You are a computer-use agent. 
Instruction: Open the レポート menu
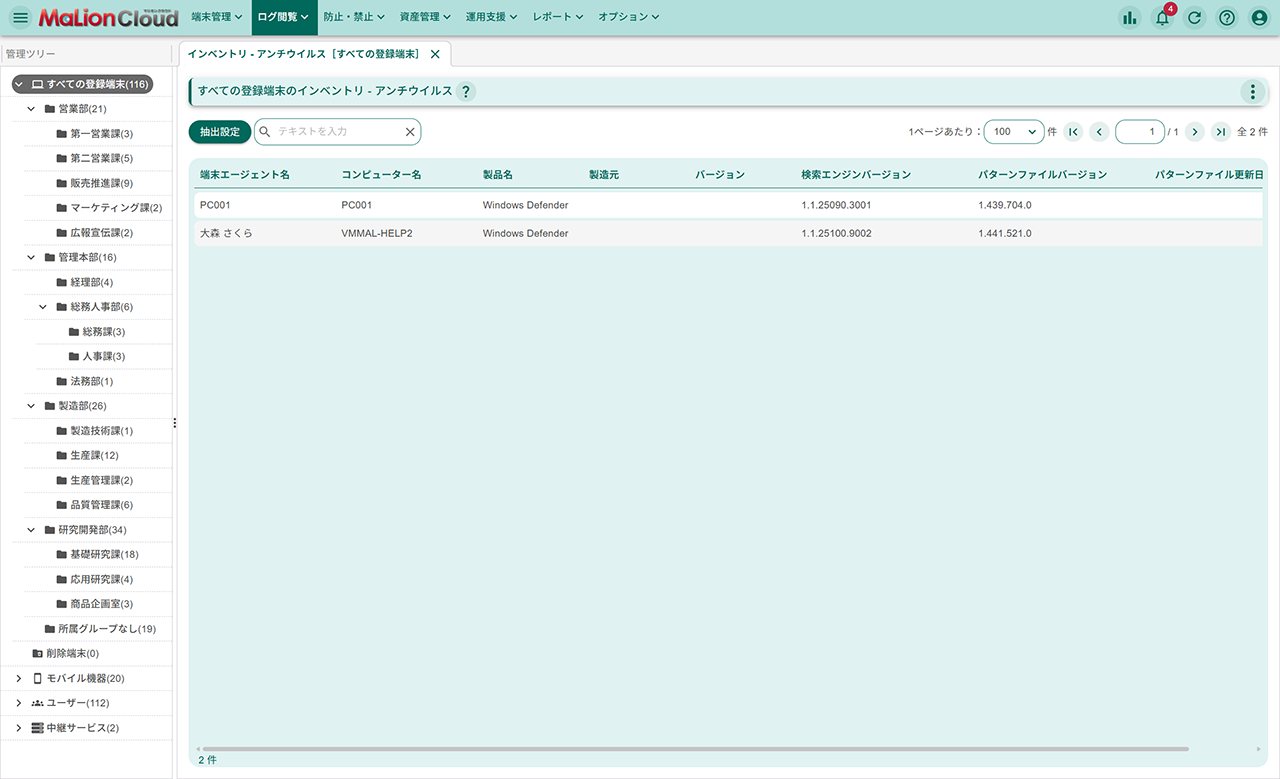coord(559,17)
